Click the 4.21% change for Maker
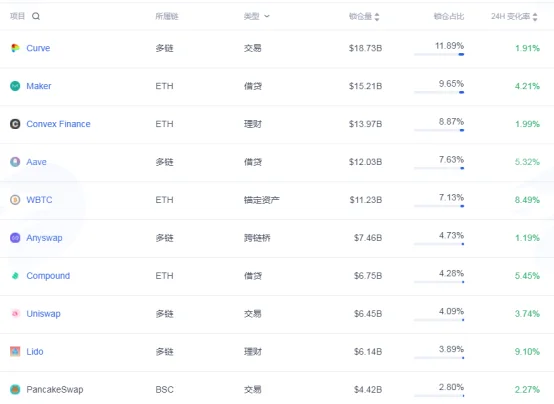The height and width of the screenshot is (404, 554). pyautogui.click(x=527, y=86)
